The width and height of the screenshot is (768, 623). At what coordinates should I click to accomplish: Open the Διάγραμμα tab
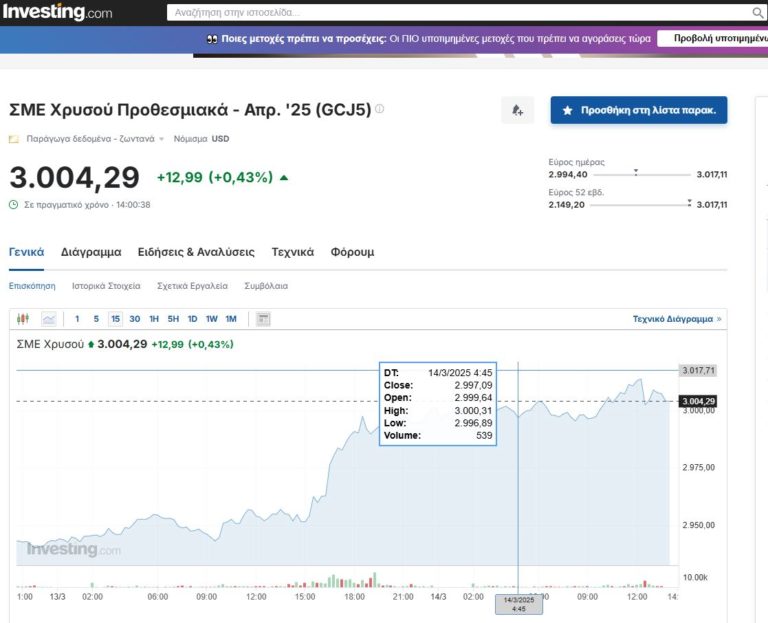point(91,252)
